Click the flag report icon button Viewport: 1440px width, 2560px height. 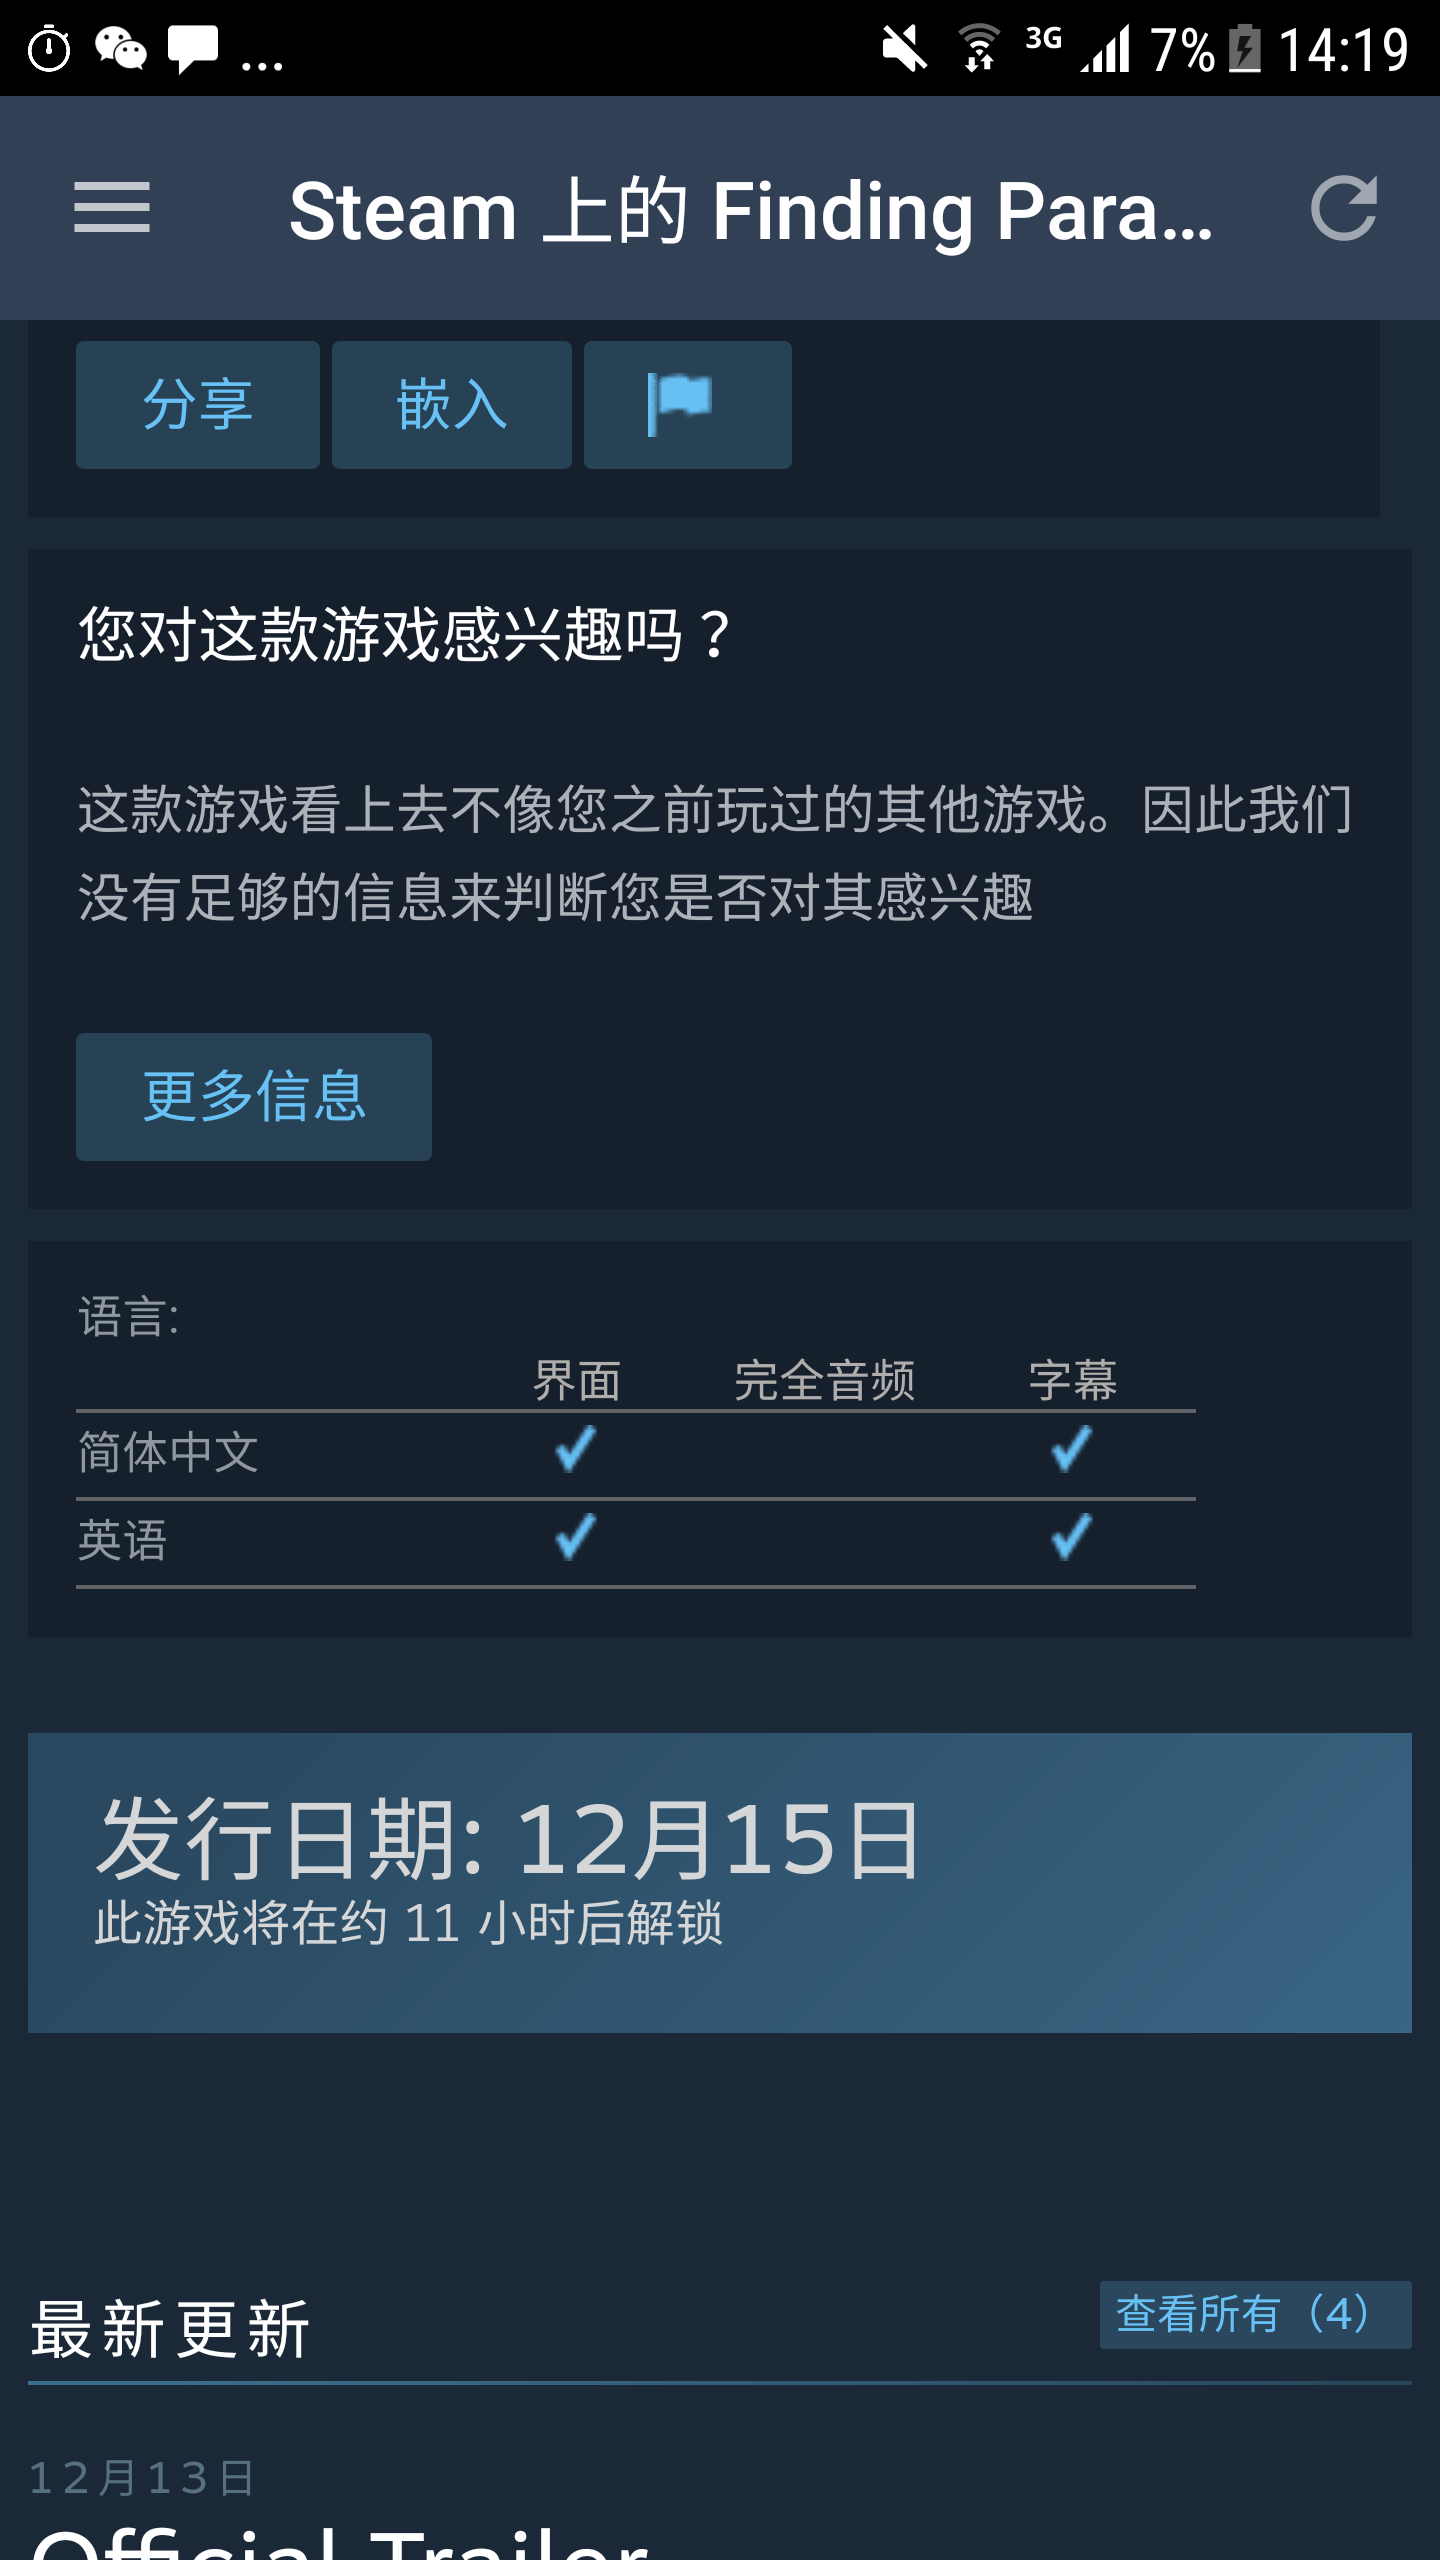click(x=688, y=405)
